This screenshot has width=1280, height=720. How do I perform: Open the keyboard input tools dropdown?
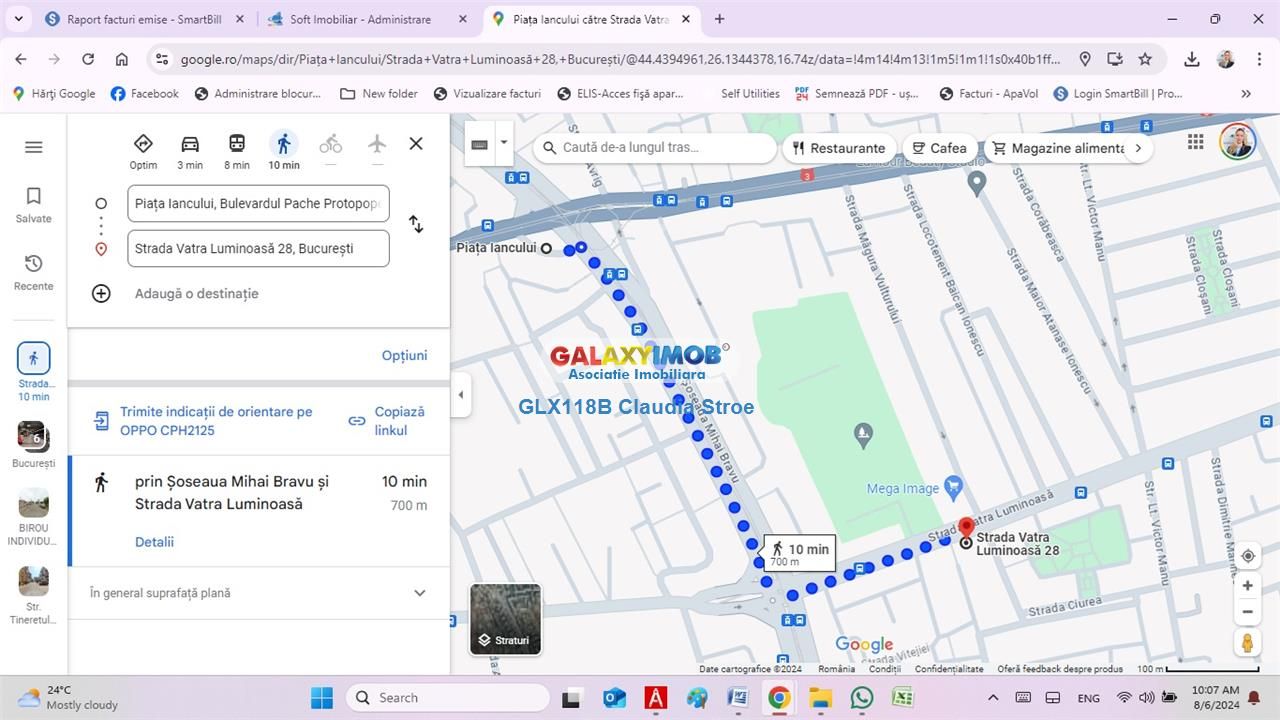(x=503, y=143)
